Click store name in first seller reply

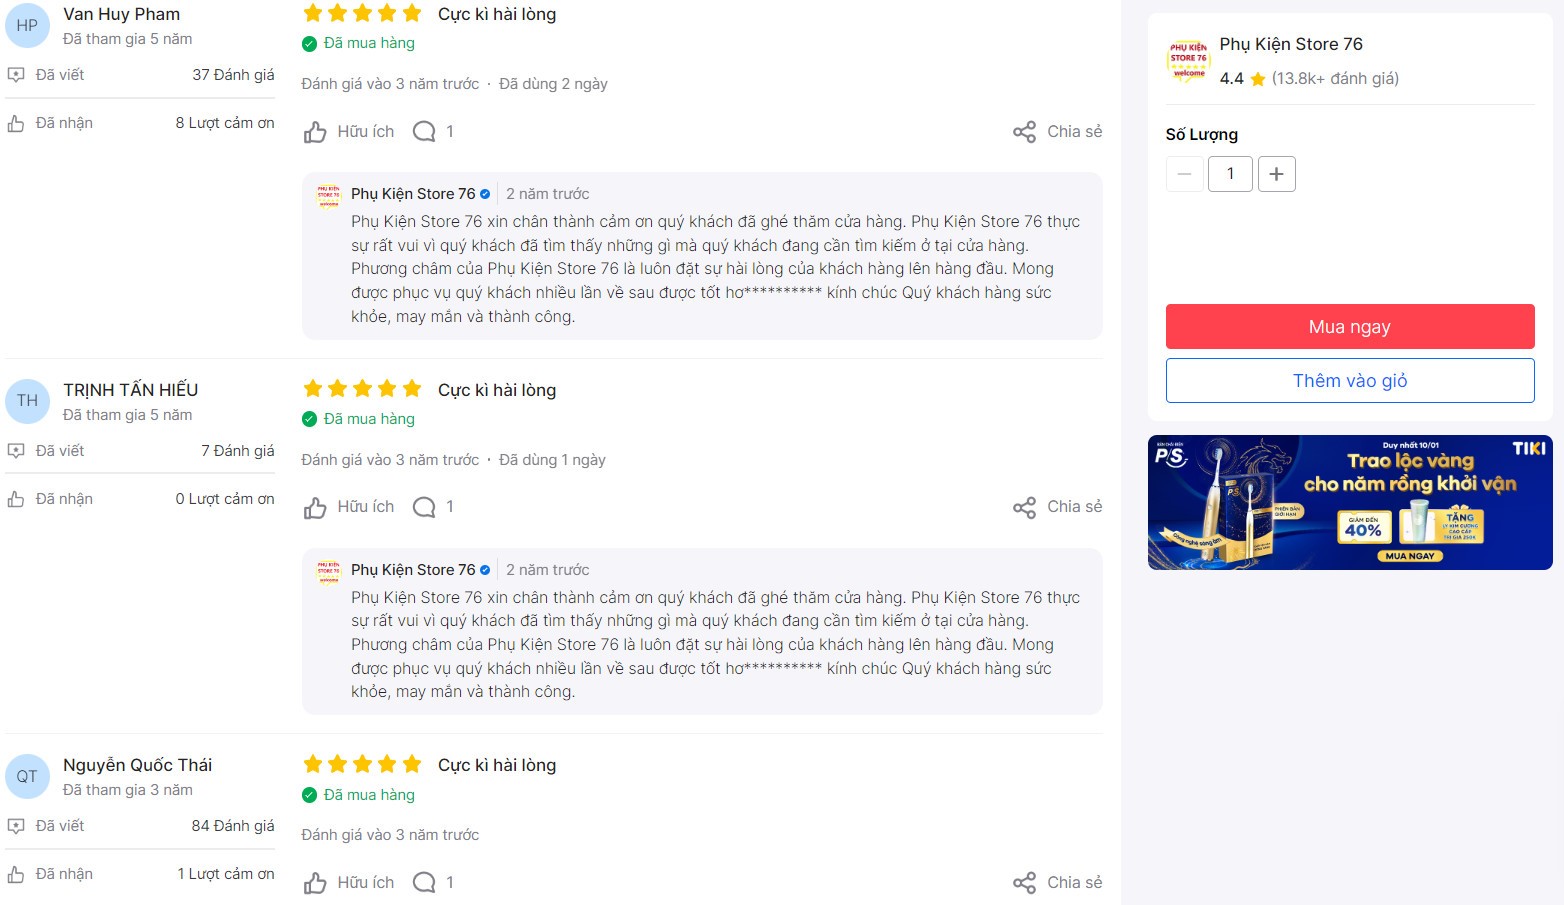pos(412,194)
